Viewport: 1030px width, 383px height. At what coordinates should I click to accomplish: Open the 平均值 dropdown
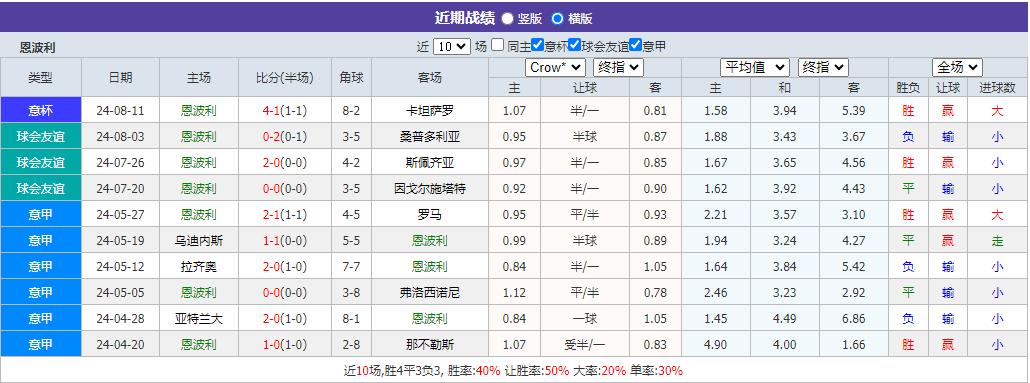[x=755, y=67]
